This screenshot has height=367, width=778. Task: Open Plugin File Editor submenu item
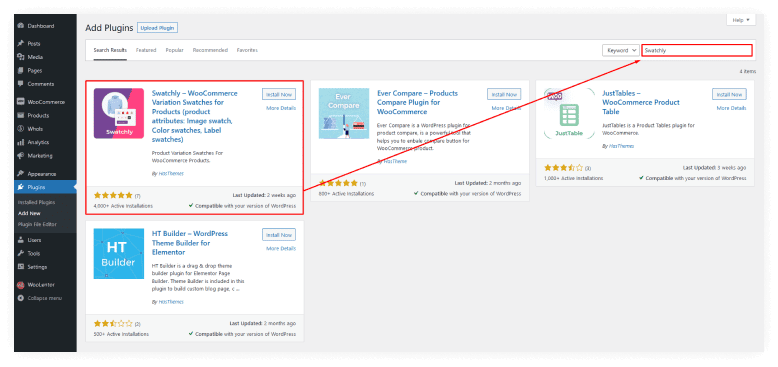38,224
